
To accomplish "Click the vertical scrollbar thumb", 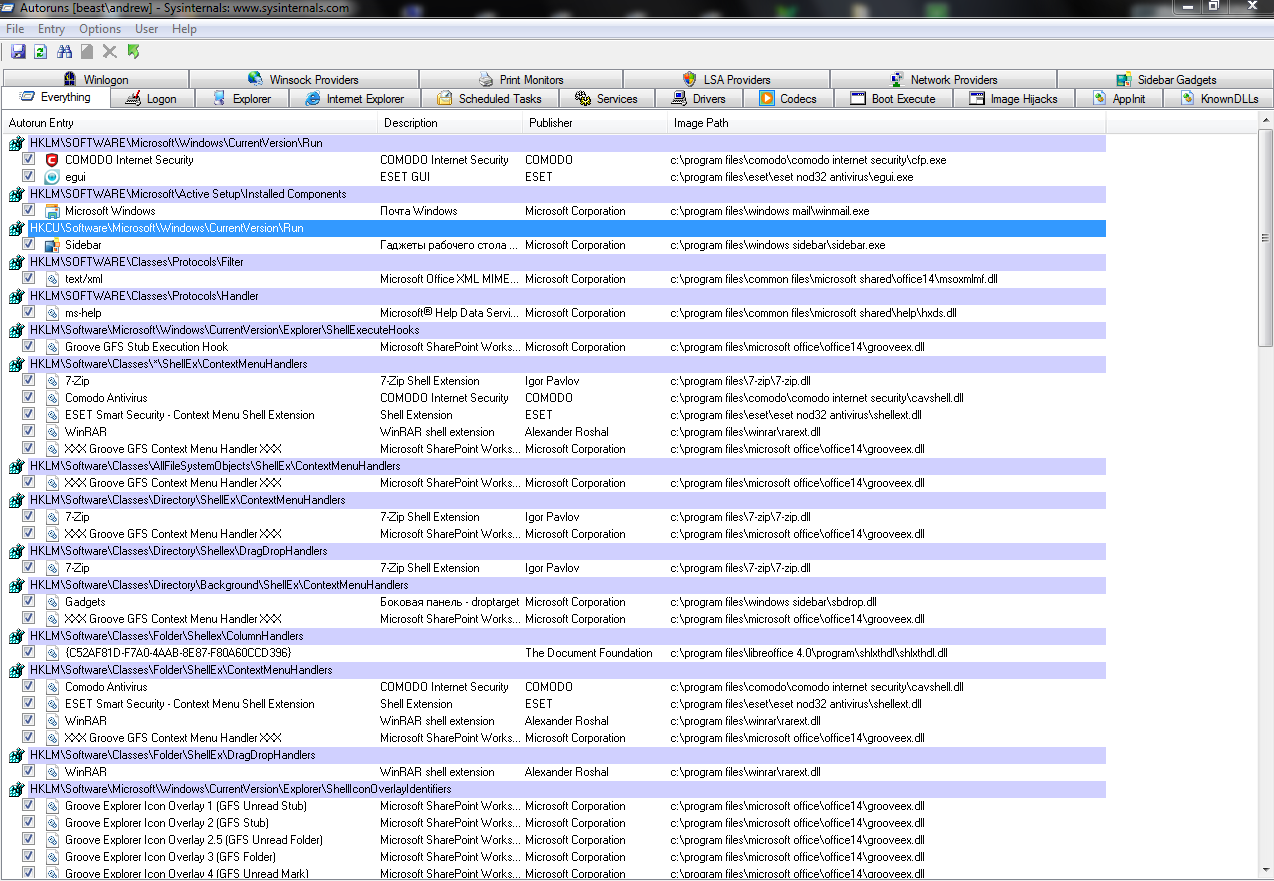I will (x=1265, y=238).
